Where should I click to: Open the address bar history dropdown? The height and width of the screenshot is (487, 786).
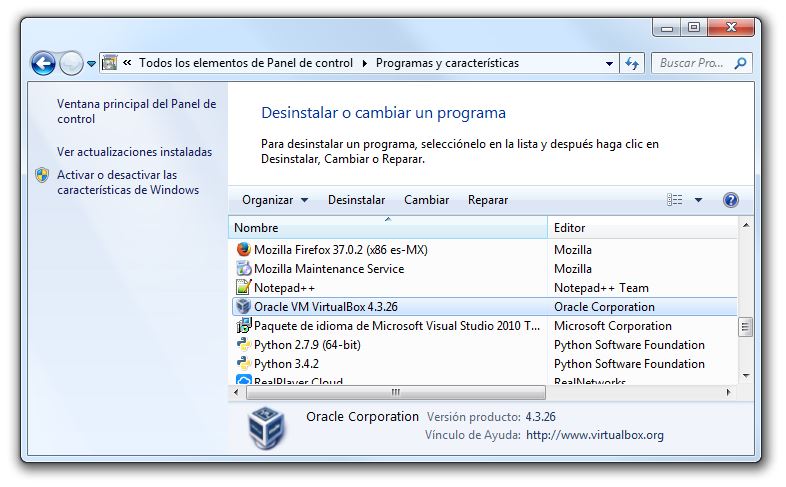[609, 64]
